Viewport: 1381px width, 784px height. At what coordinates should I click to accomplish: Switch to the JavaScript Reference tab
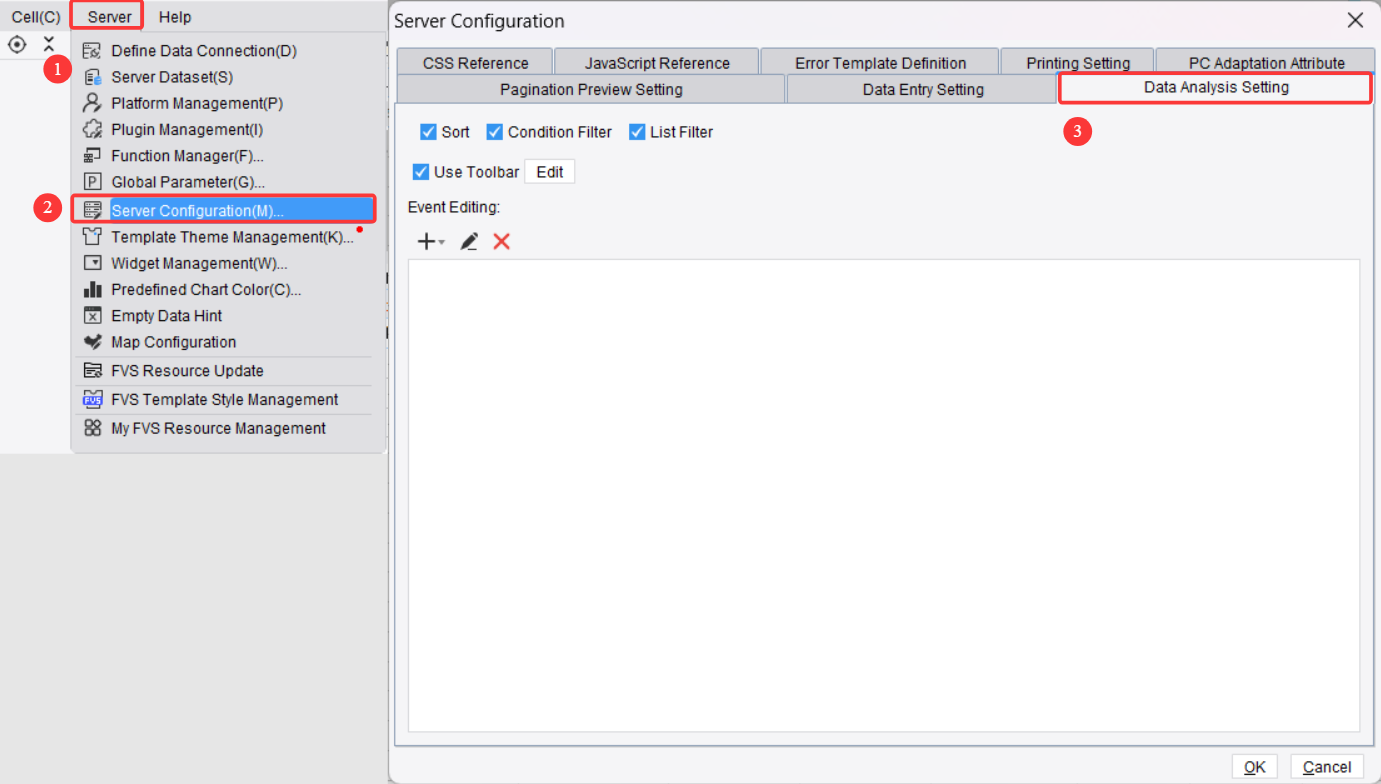[x=657, y=63]
